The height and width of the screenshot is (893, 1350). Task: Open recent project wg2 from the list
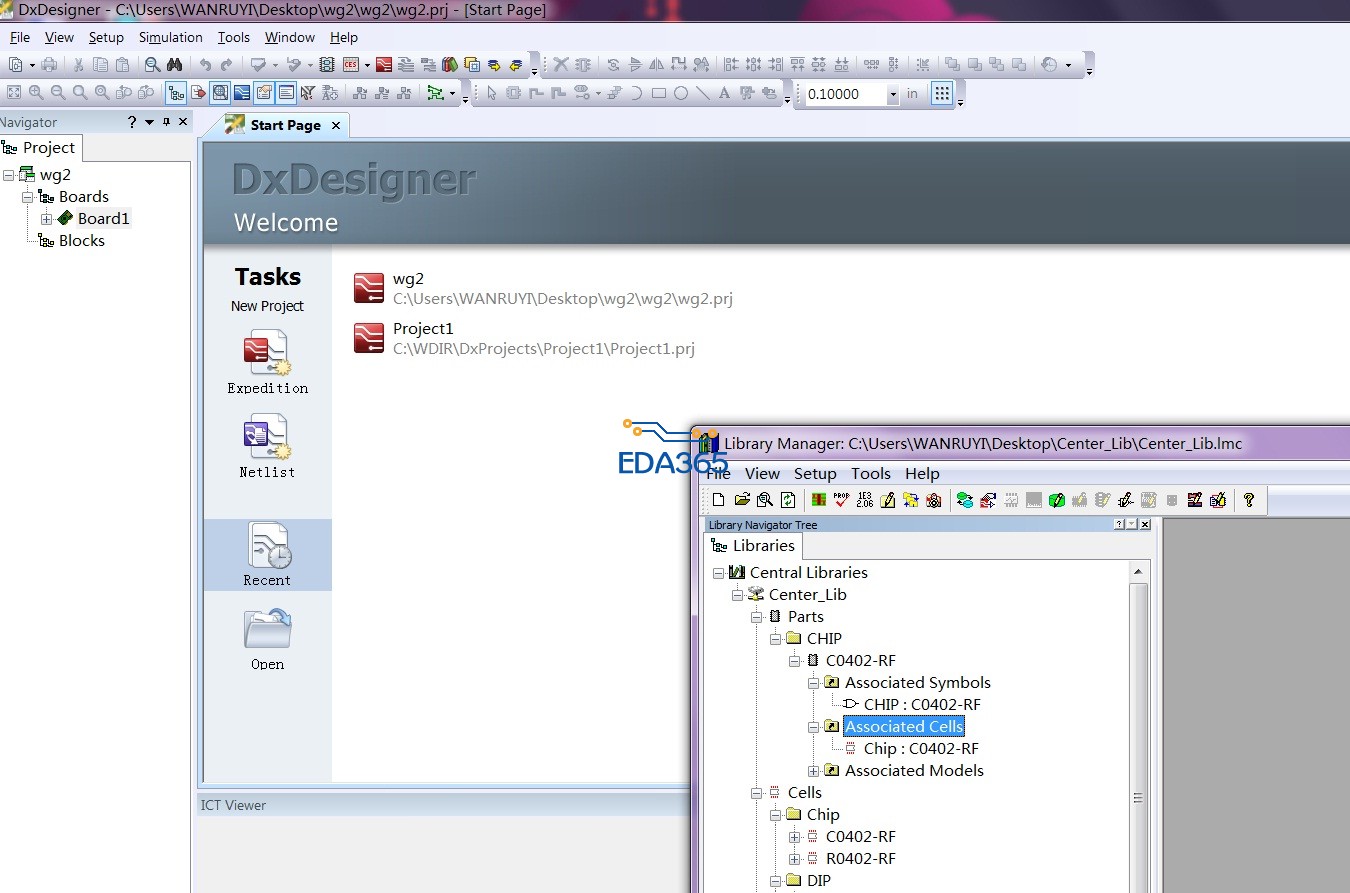pyautogui.click(x=544, y=288)
